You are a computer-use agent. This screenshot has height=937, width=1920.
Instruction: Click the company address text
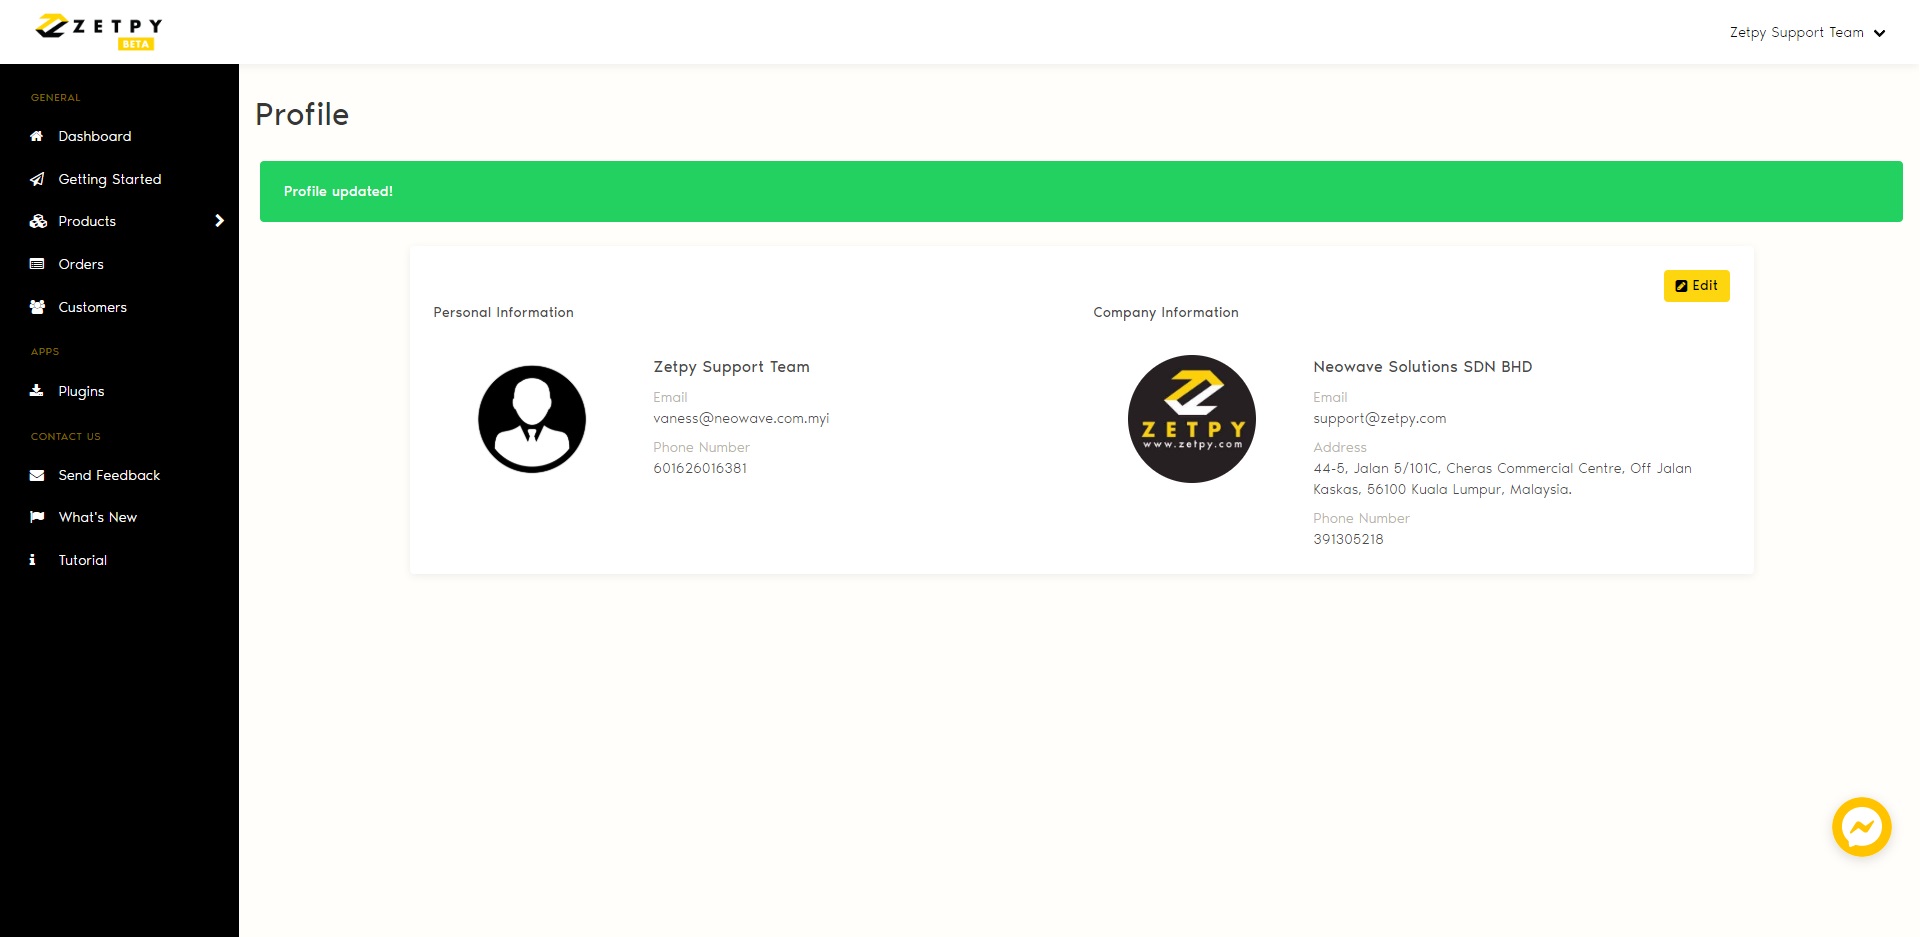[1502, 479]
